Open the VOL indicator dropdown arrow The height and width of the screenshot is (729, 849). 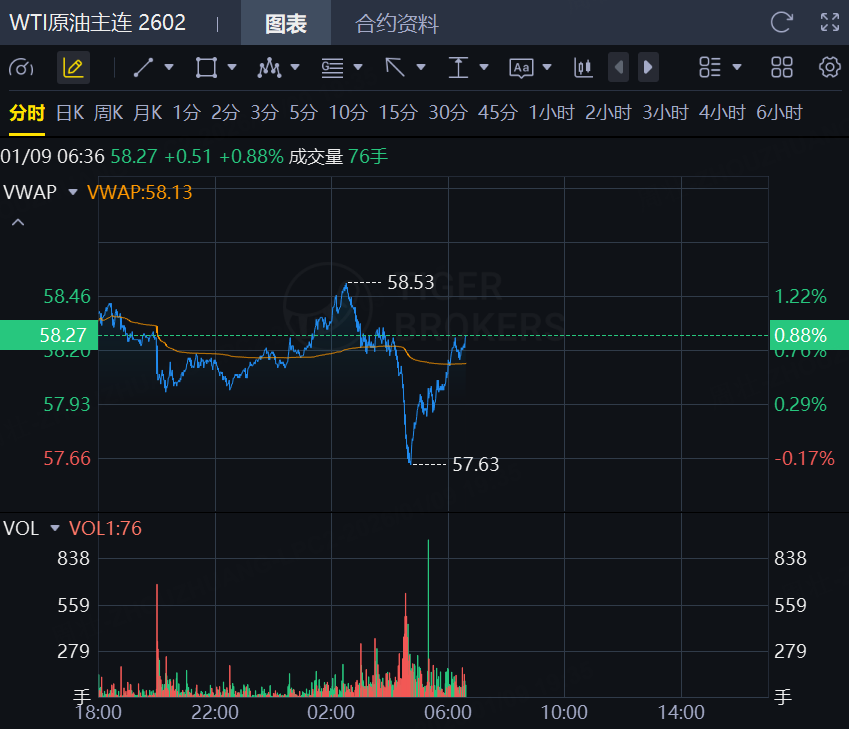(x=54, y=528)
